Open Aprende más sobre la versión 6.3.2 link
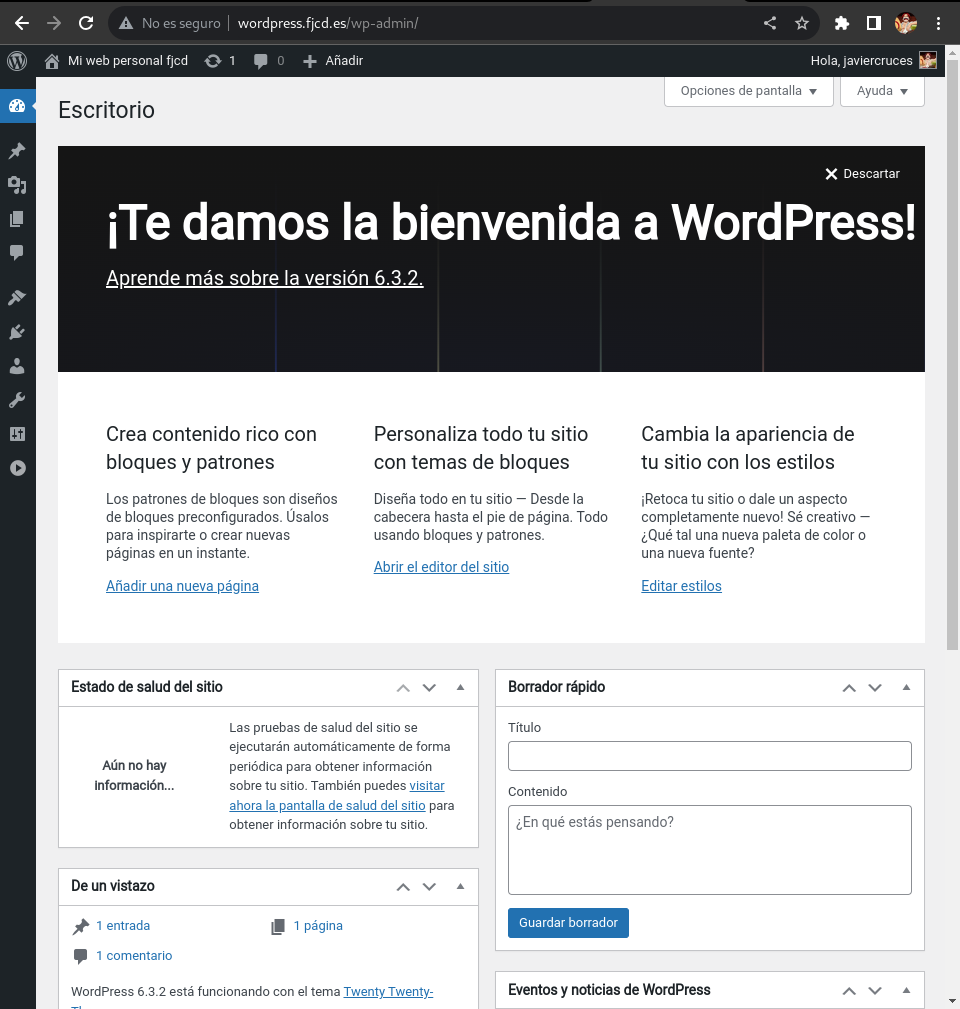 tap(264, 278)
